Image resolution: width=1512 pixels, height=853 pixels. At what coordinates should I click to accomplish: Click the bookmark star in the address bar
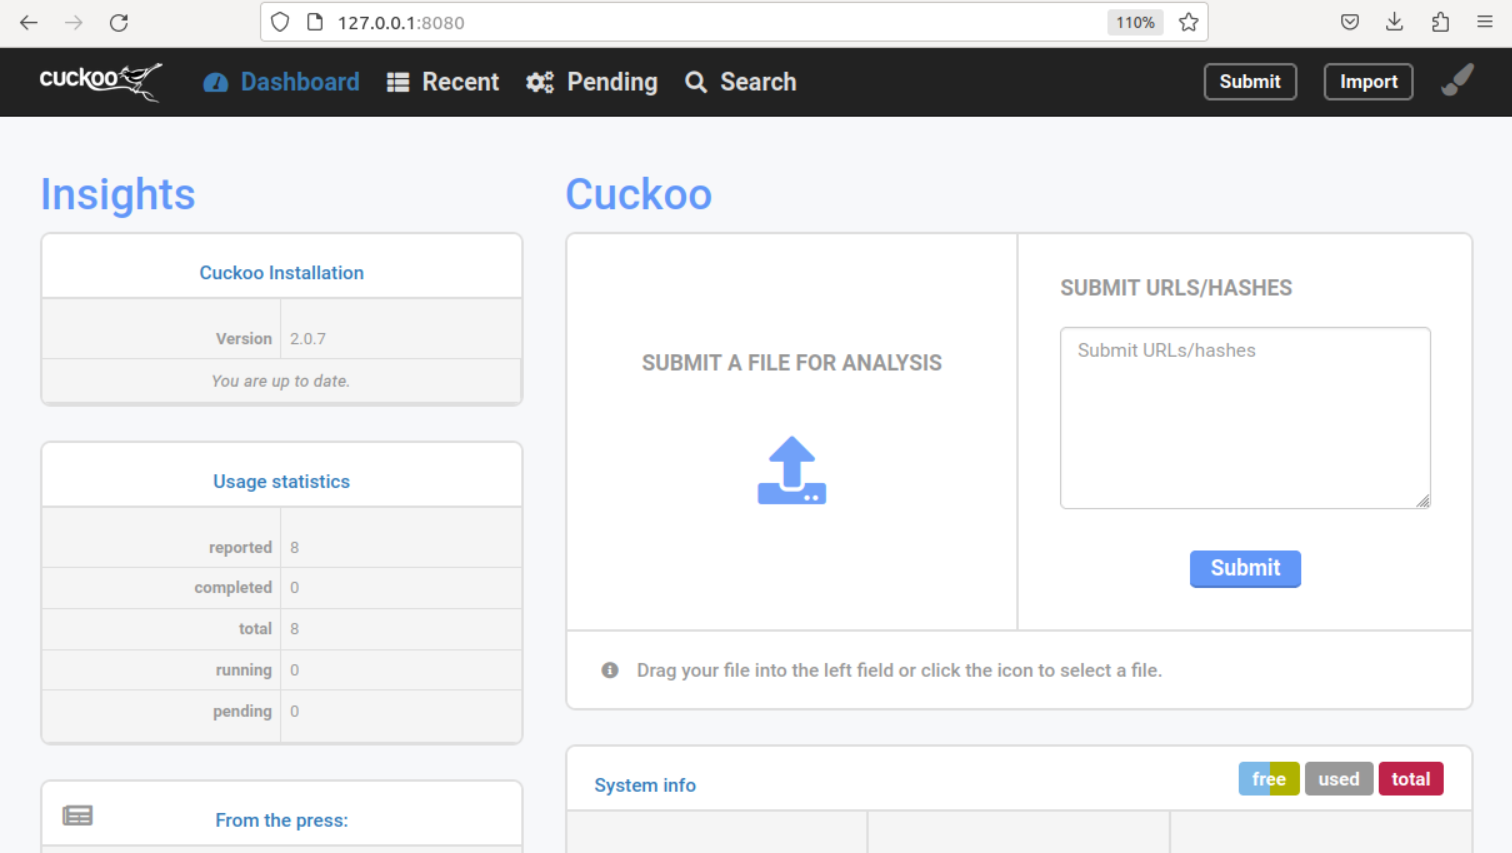tap(1188, 21)
